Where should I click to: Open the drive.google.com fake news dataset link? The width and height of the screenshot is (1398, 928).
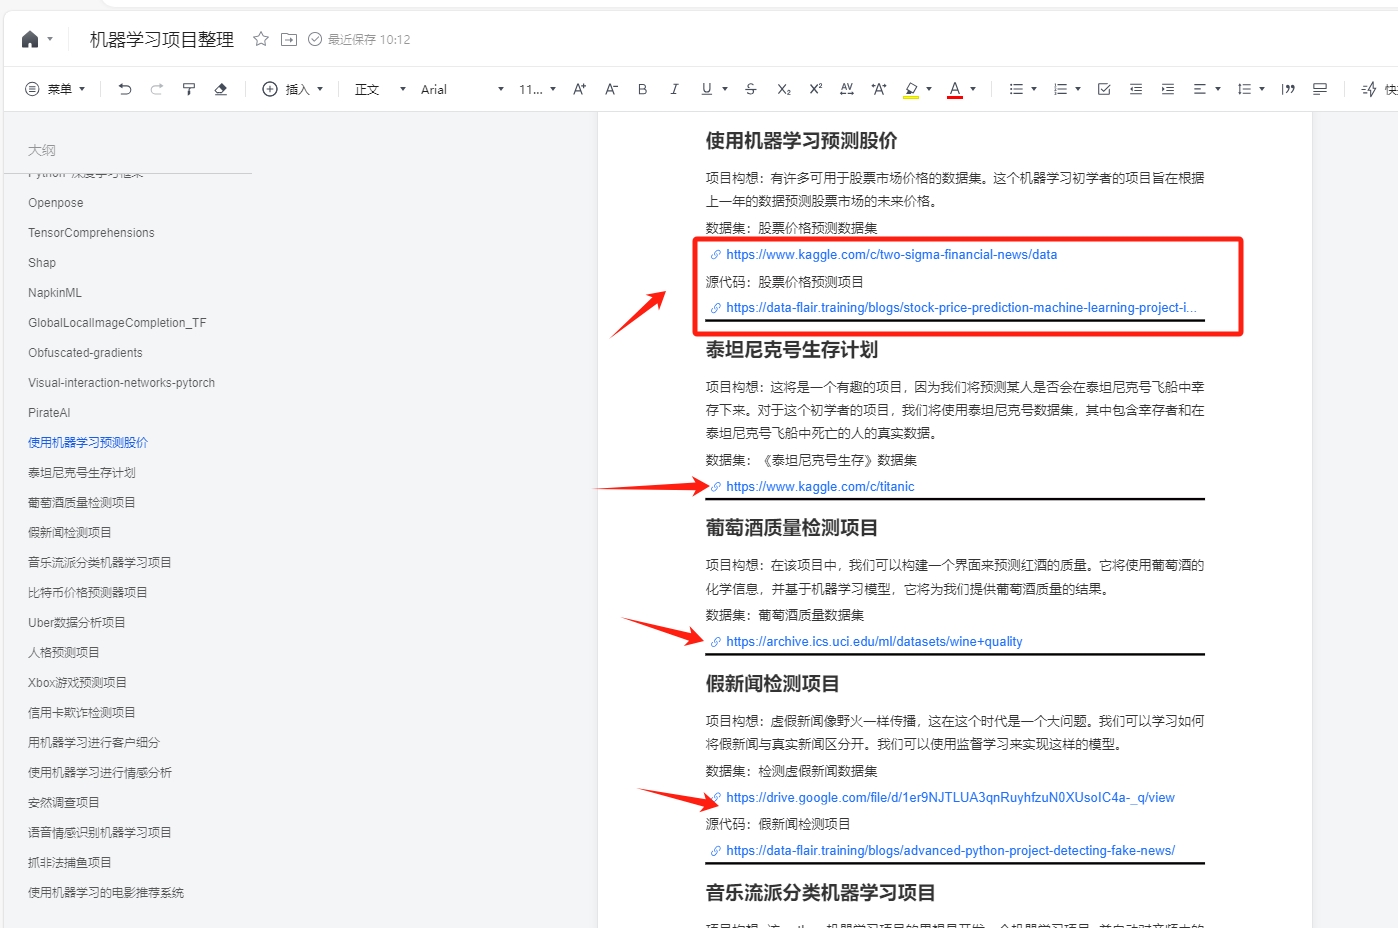coord(950,798)
